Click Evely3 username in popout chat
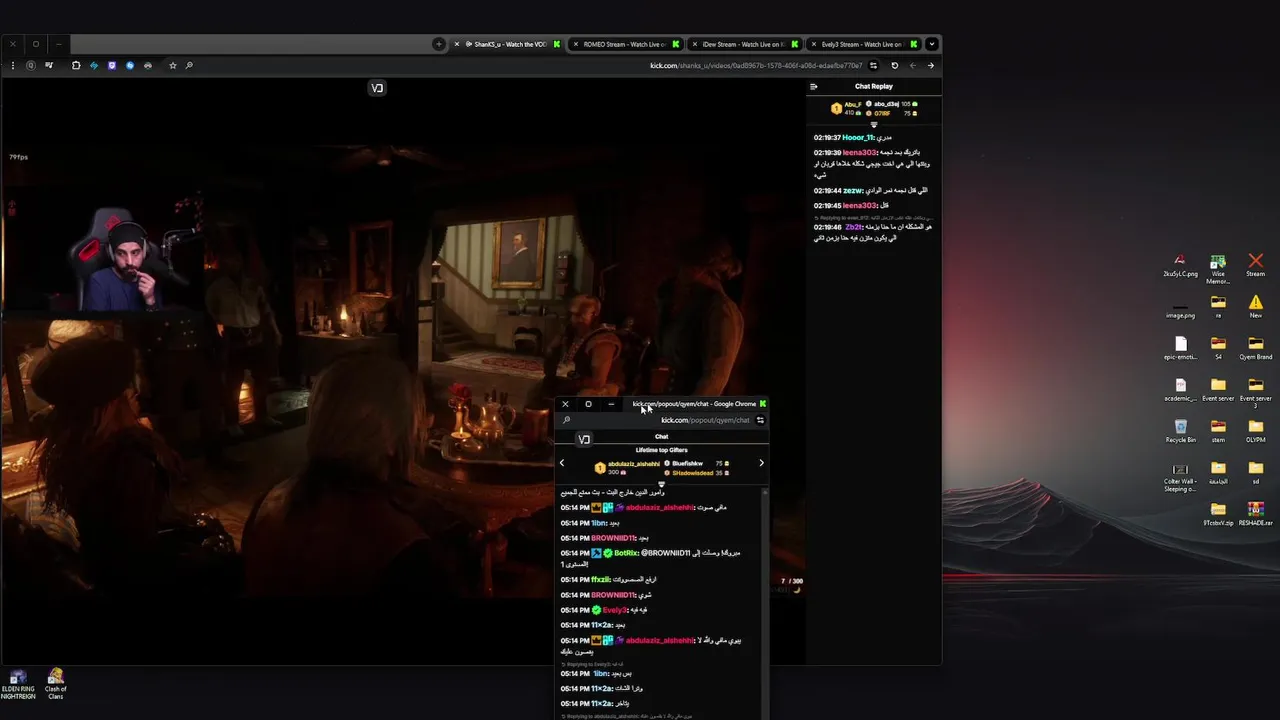 (x=616, y=610)
